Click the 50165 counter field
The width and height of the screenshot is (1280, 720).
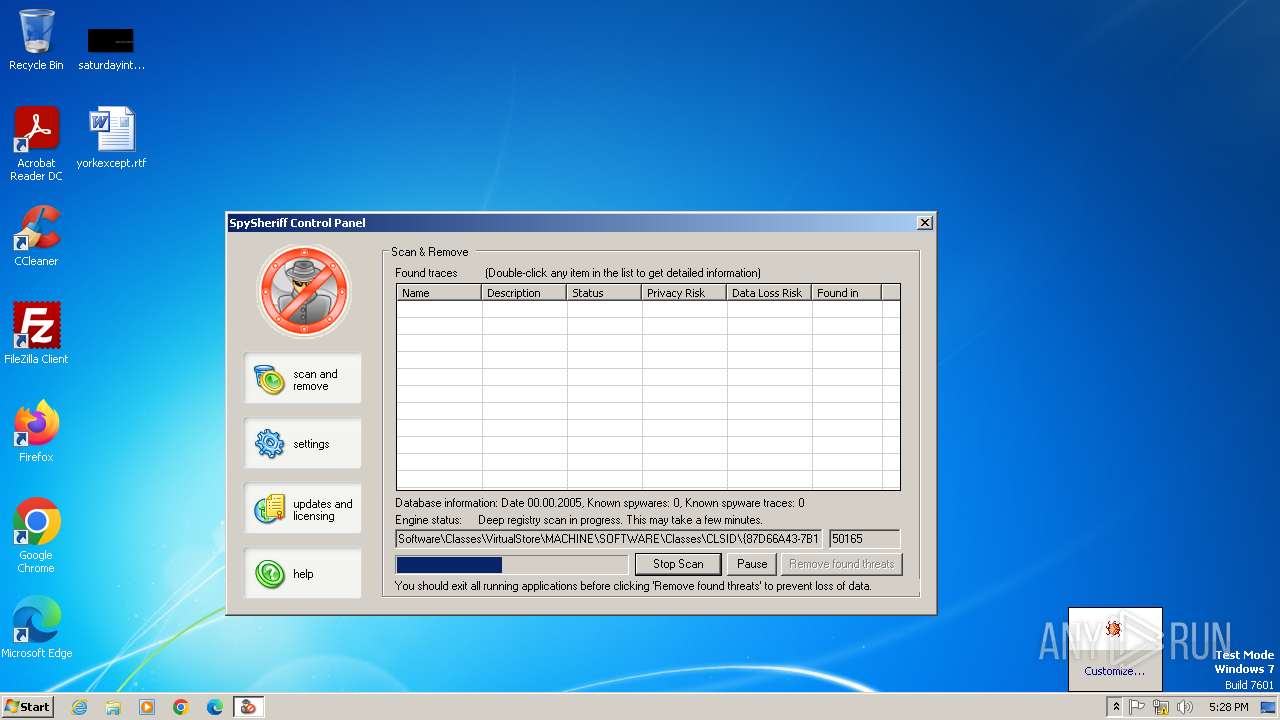[x=865, y=539]
